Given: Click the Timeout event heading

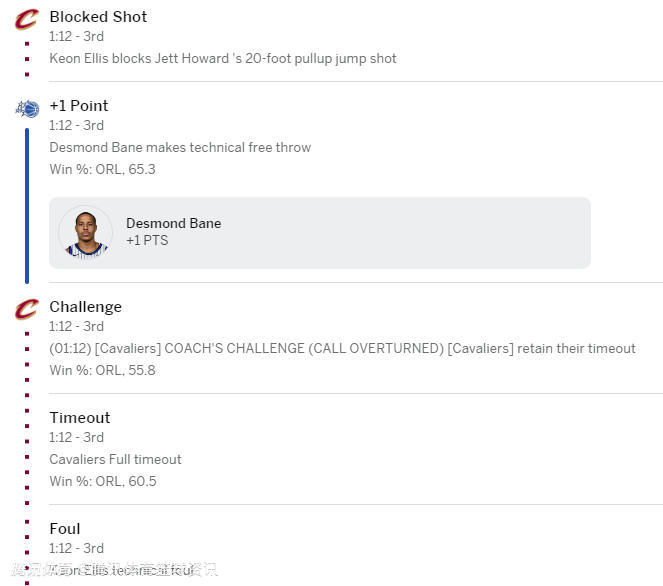Looking at the screenshot, I should tap(80, 418).
